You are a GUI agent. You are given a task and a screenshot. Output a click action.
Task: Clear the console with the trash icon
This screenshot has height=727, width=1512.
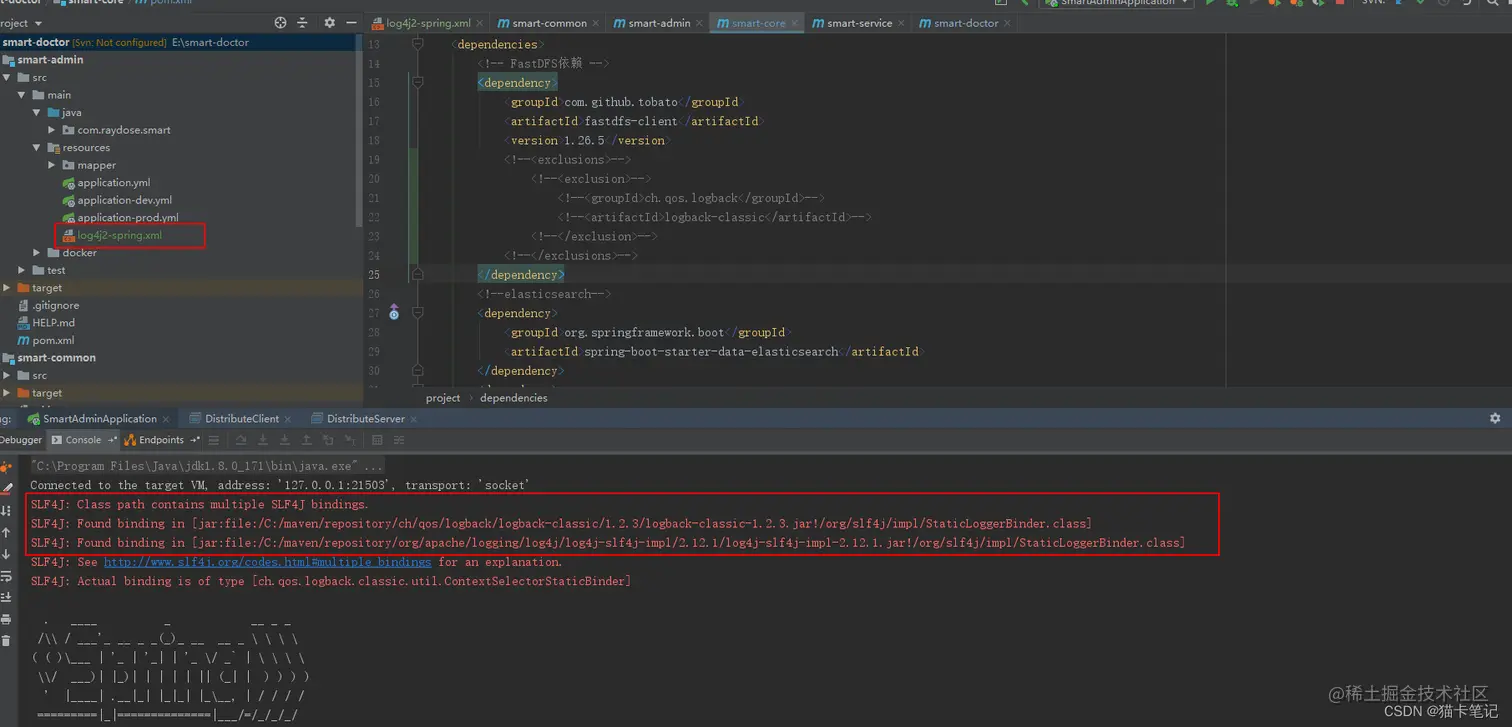coord(6,640)
